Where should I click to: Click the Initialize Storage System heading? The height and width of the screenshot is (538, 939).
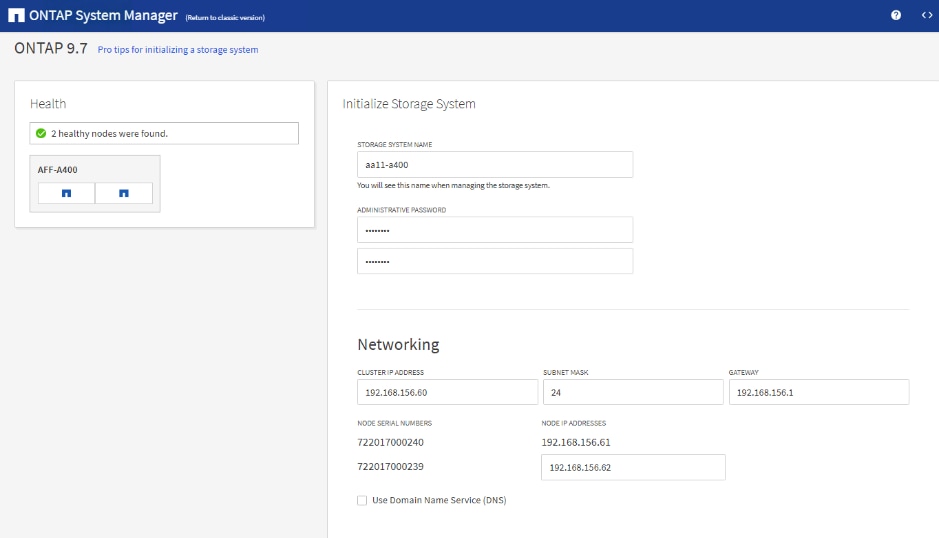click(409, 104)
